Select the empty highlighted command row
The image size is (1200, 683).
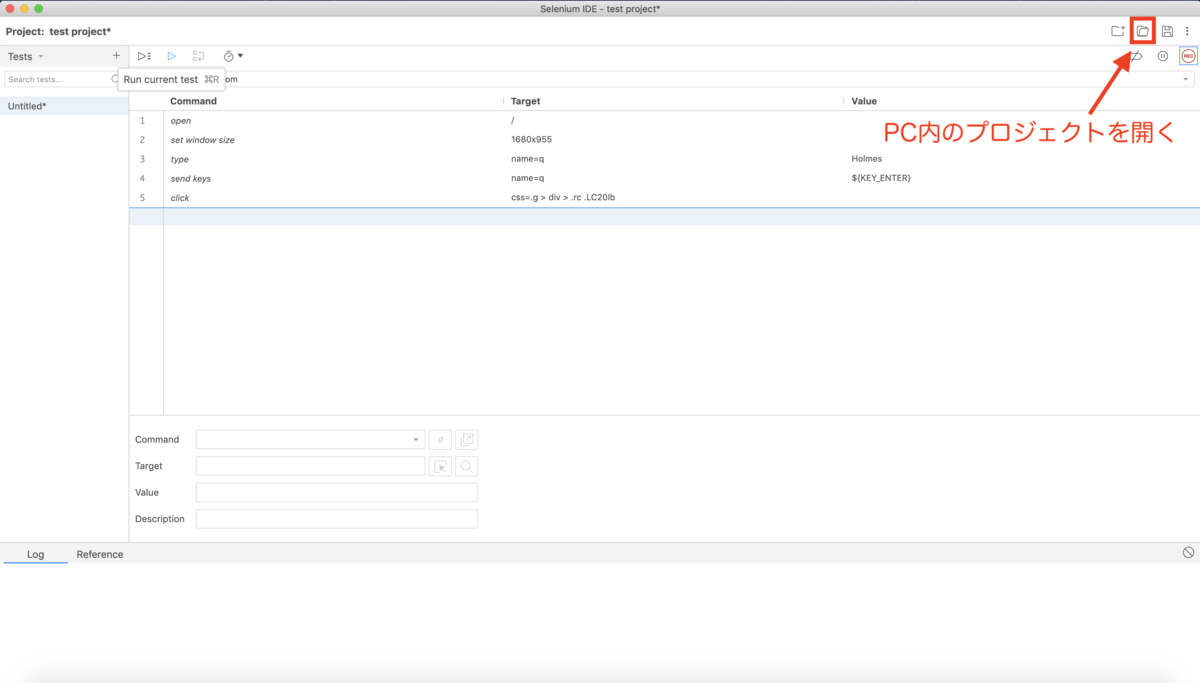tap(664, 217)
